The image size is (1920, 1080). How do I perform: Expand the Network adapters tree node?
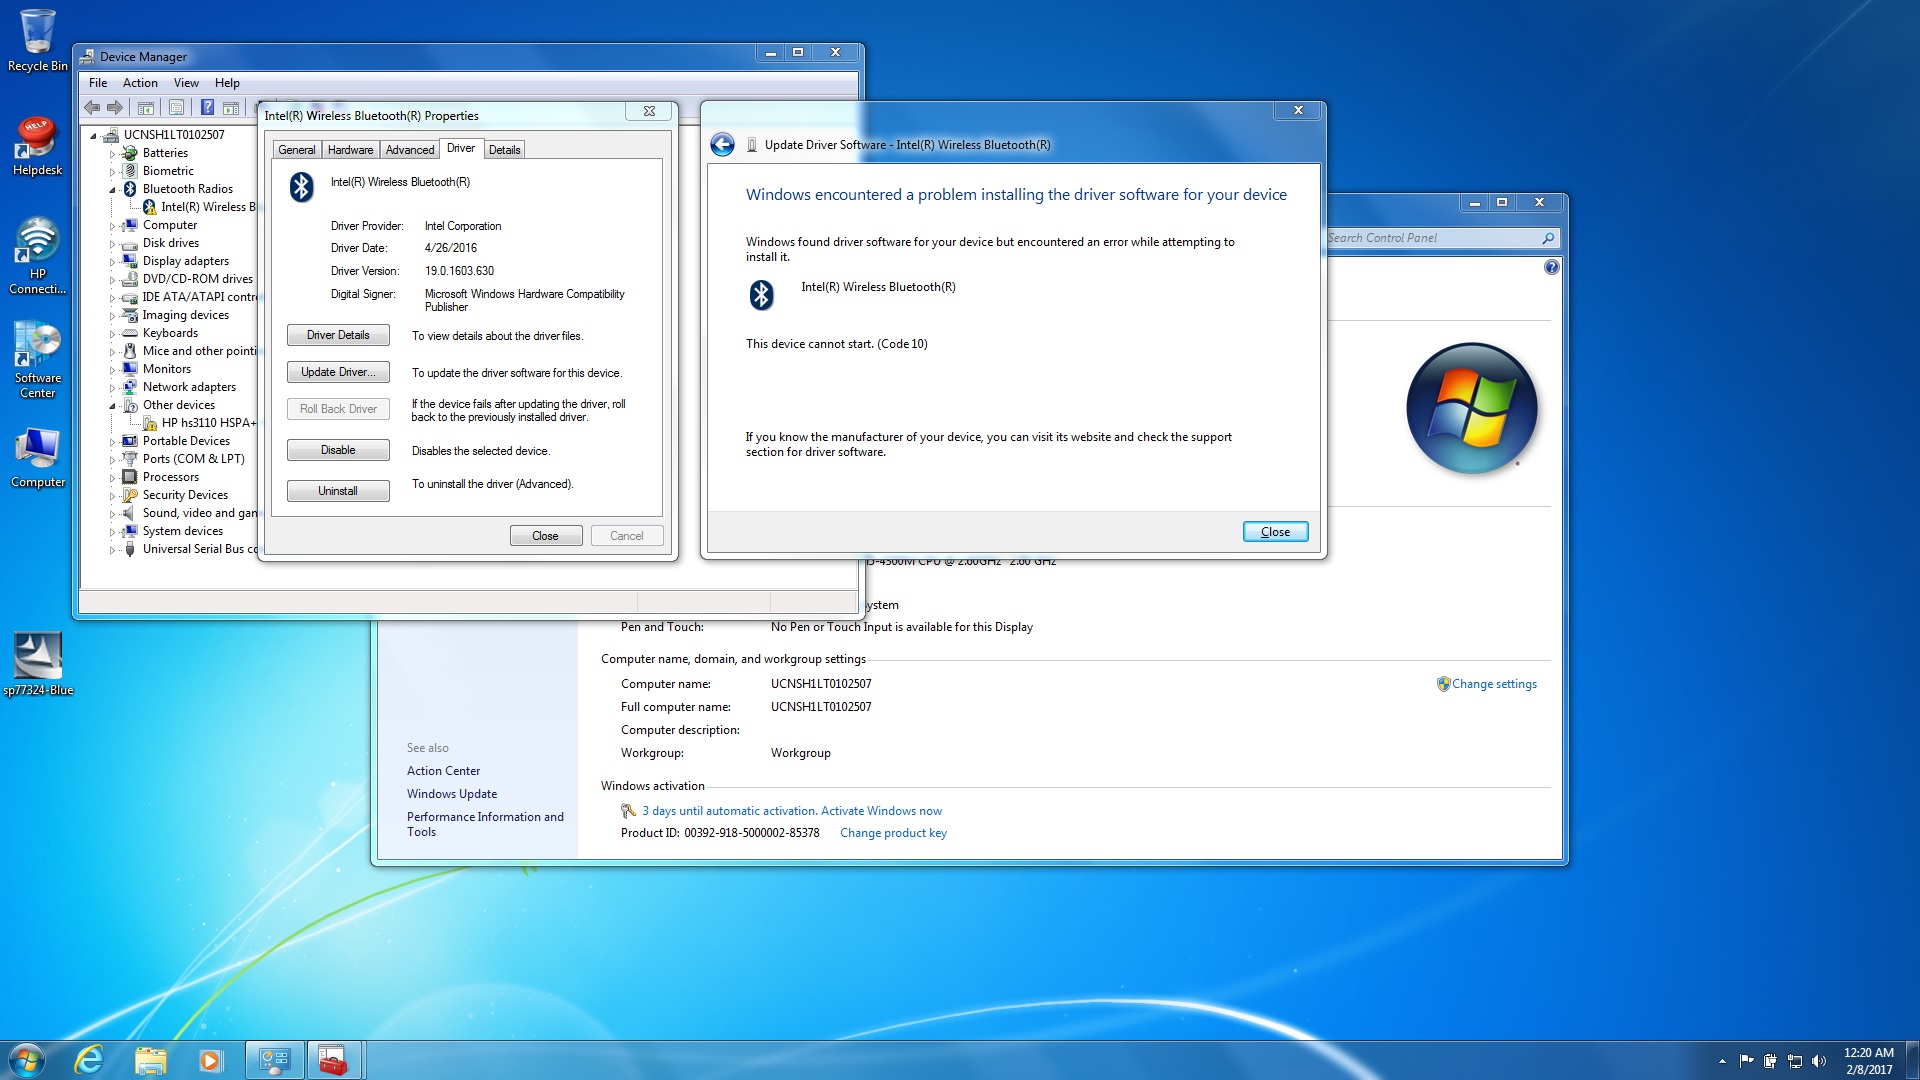click(112, 388)
